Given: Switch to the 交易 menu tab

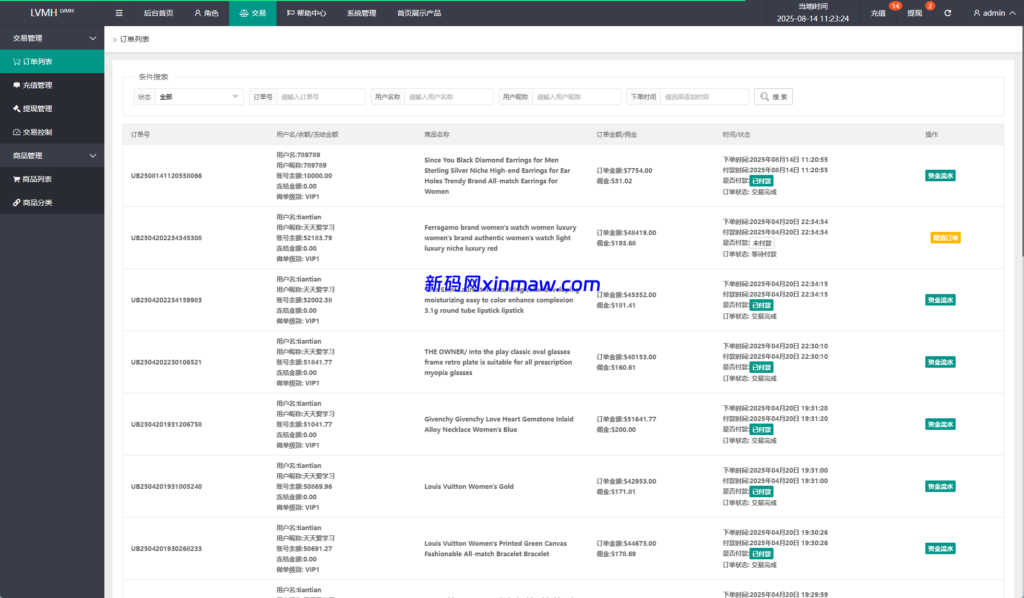Looking at the screenshot, I should [x=252, y=13].
